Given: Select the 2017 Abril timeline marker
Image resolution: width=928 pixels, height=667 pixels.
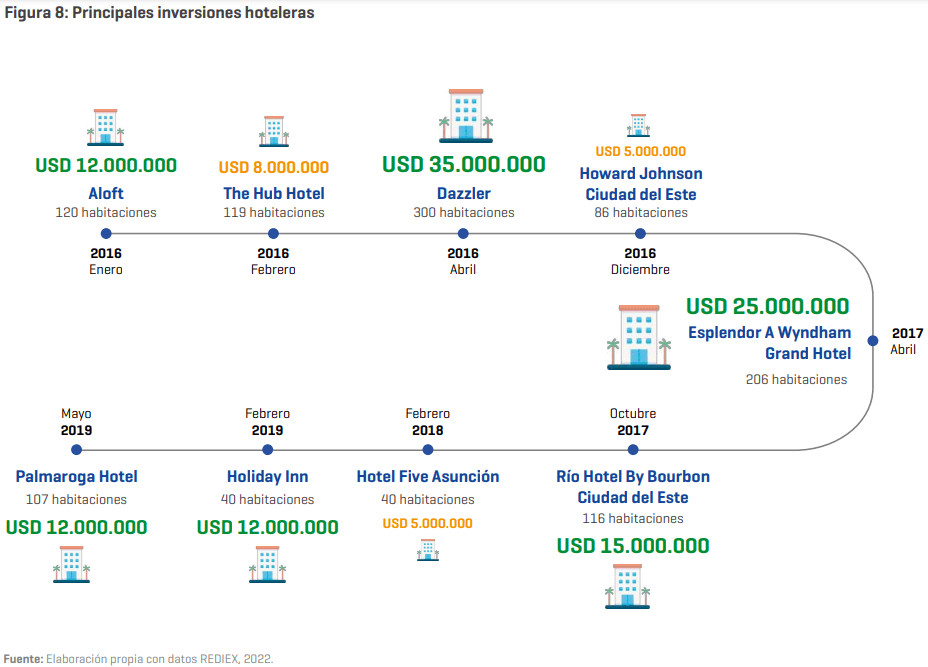Looking at the screenshot, I should point(872,341).
